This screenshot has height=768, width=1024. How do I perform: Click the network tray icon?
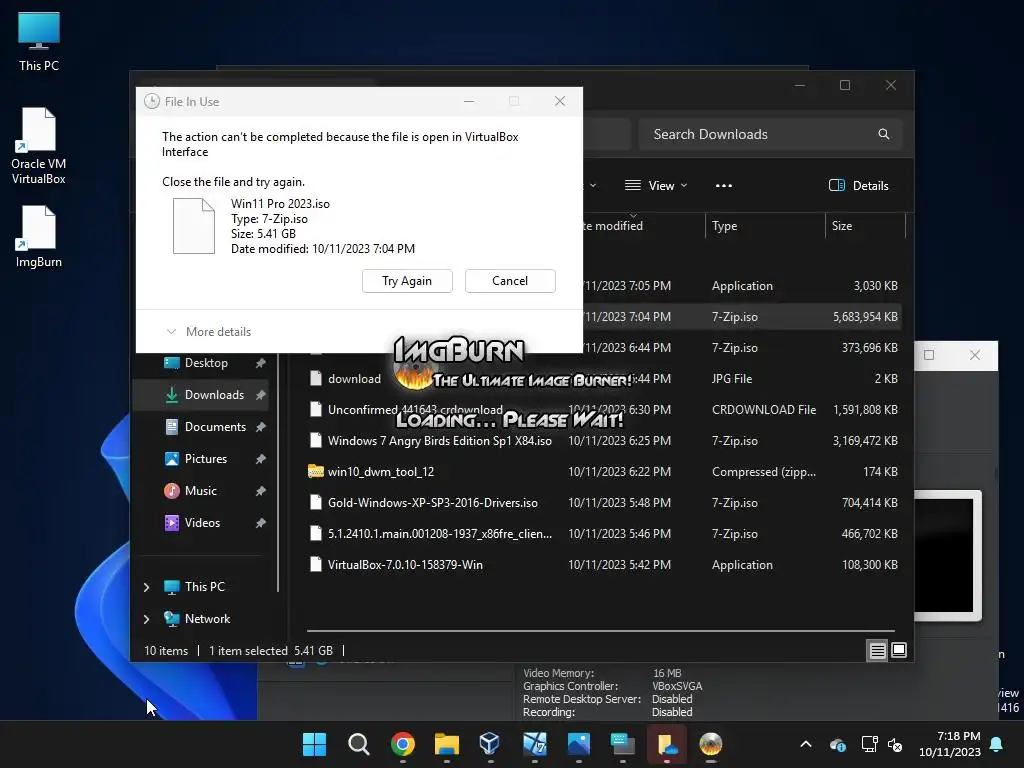[869, 744]
